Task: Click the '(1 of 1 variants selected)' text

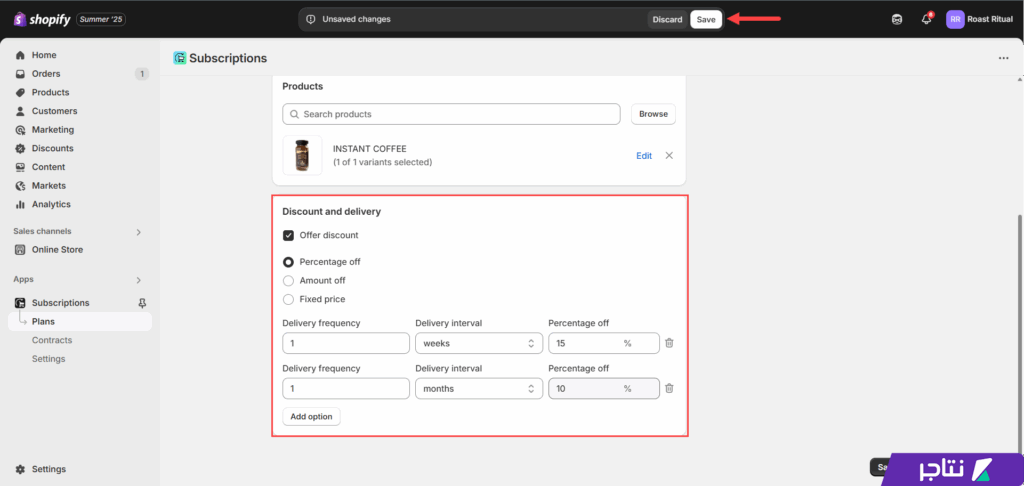Action: coord(383,162)
